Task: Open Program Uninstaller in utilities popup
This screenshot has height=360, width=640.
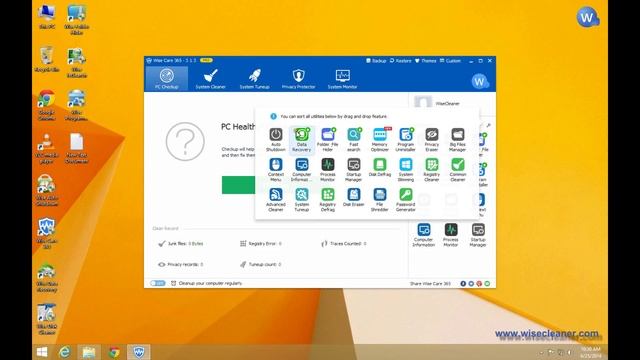Action: (405, 140)
